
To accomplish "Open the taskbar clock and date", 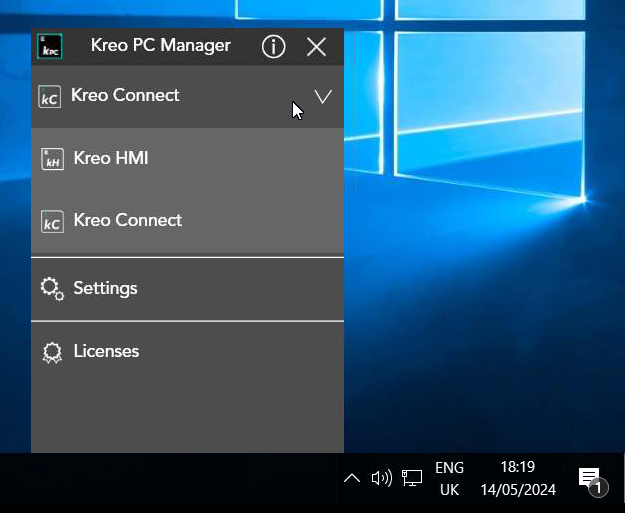I will [x=517, y=479].
